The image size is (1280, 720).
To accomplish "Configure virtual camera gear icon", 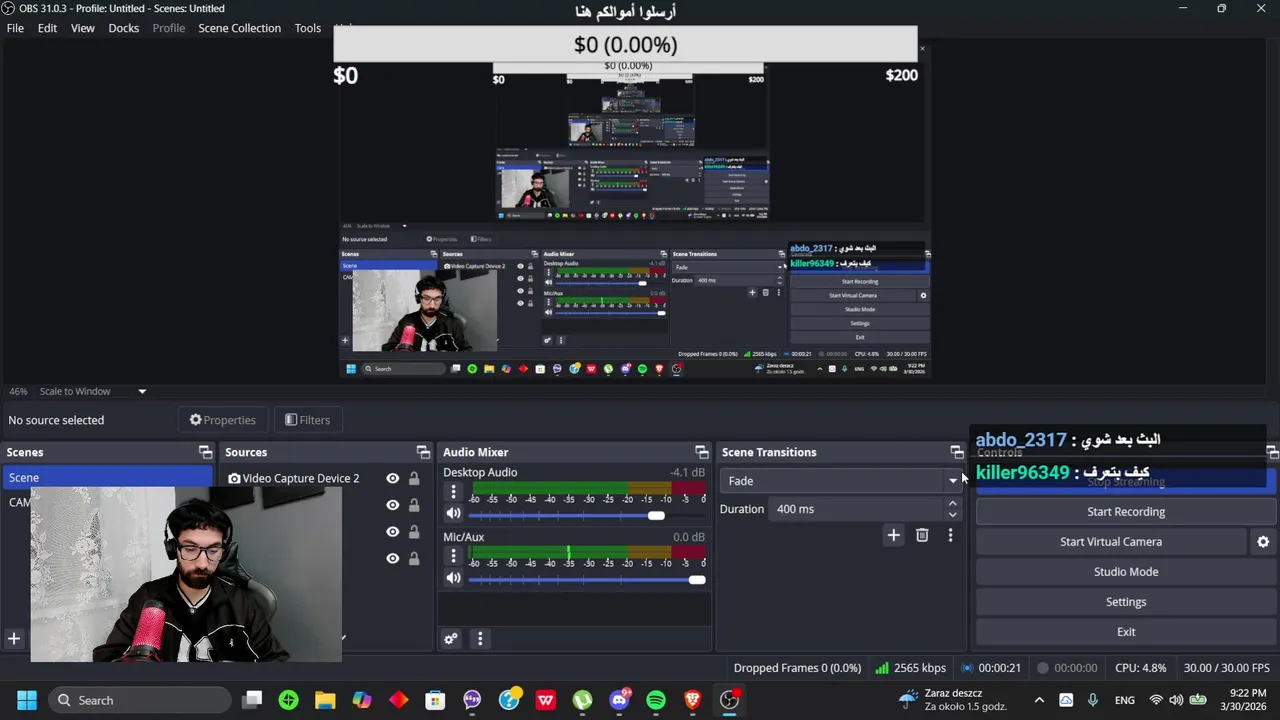I will (1263, 542).
